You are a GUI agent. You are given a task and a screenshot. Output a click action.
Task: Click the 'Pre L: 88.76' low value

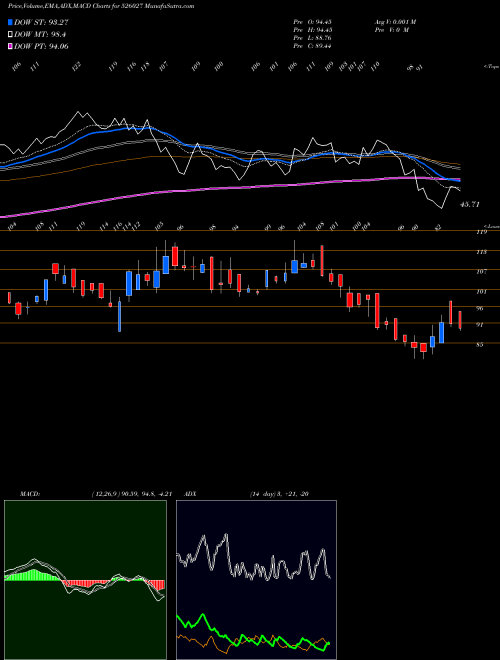pos(312,38)
